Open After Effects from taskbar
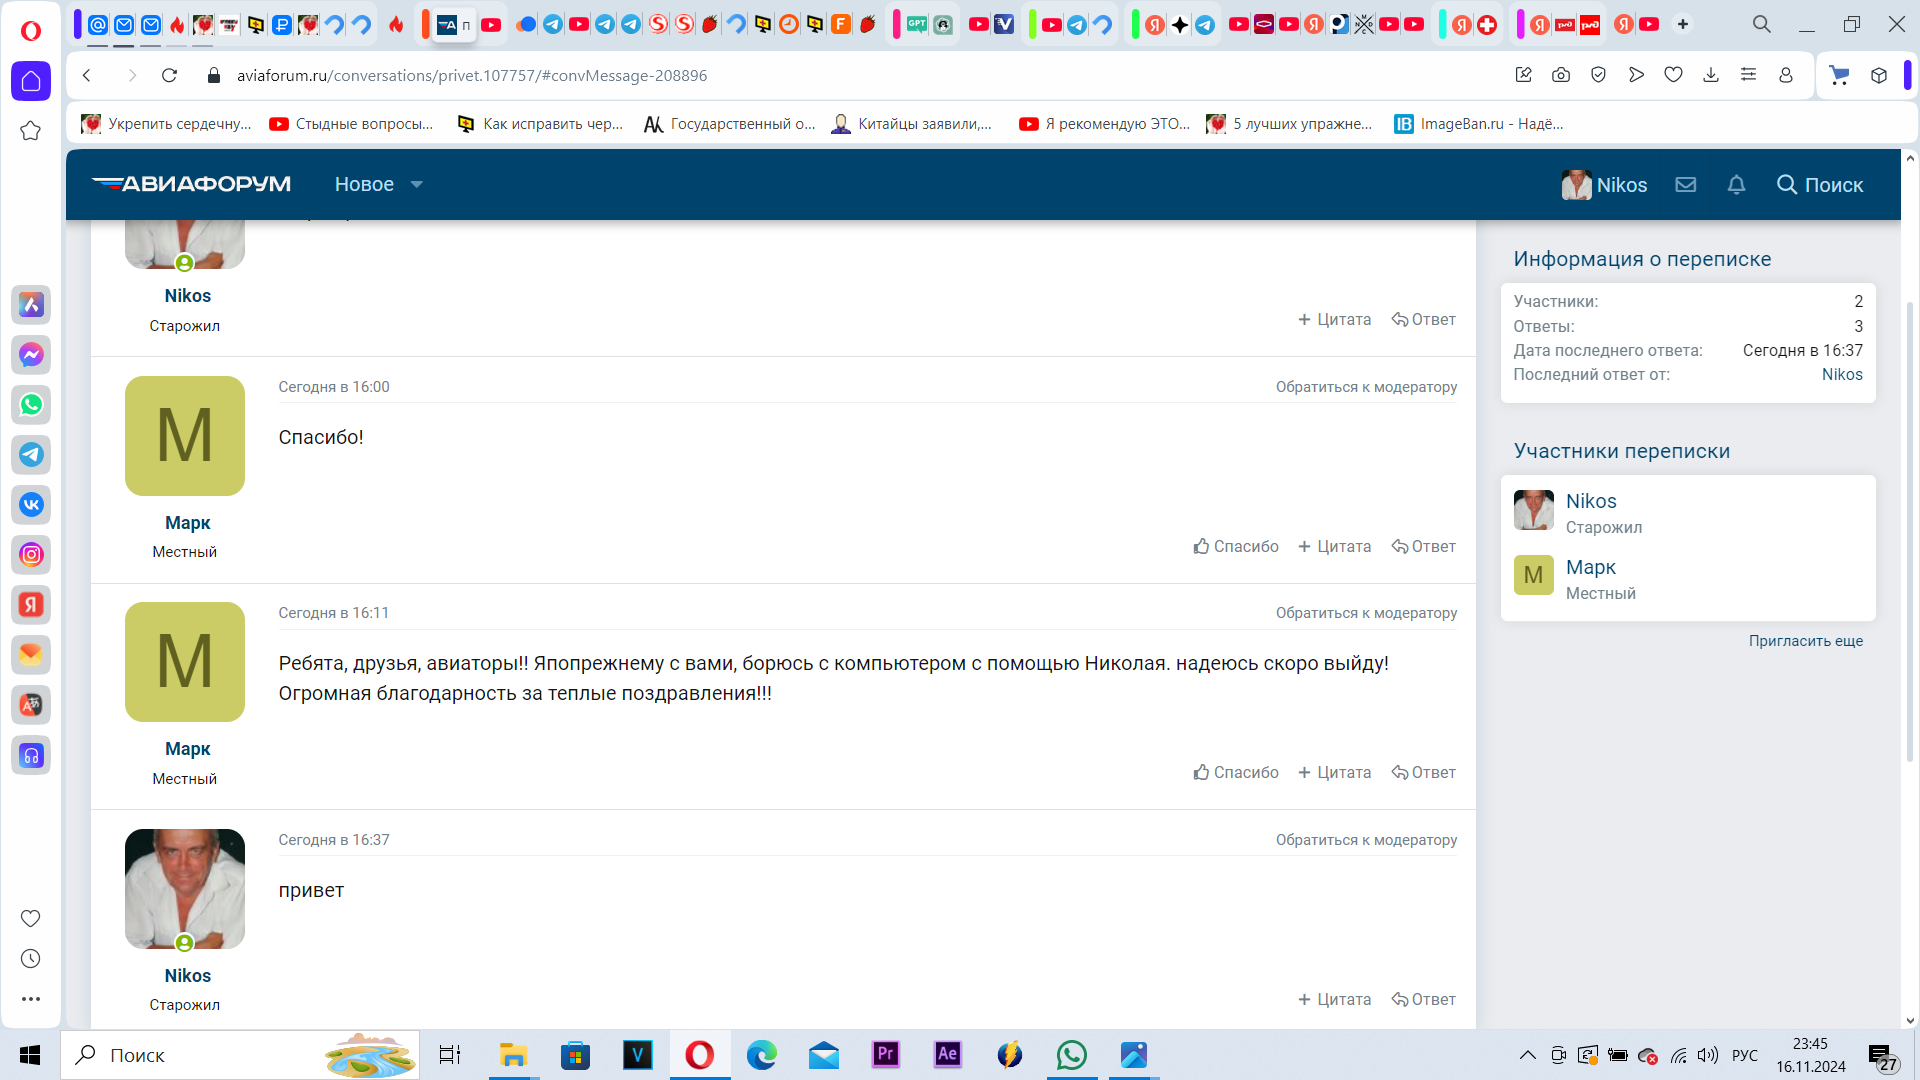The height and width of the screenshot is (1080, 1920). 947,1055
